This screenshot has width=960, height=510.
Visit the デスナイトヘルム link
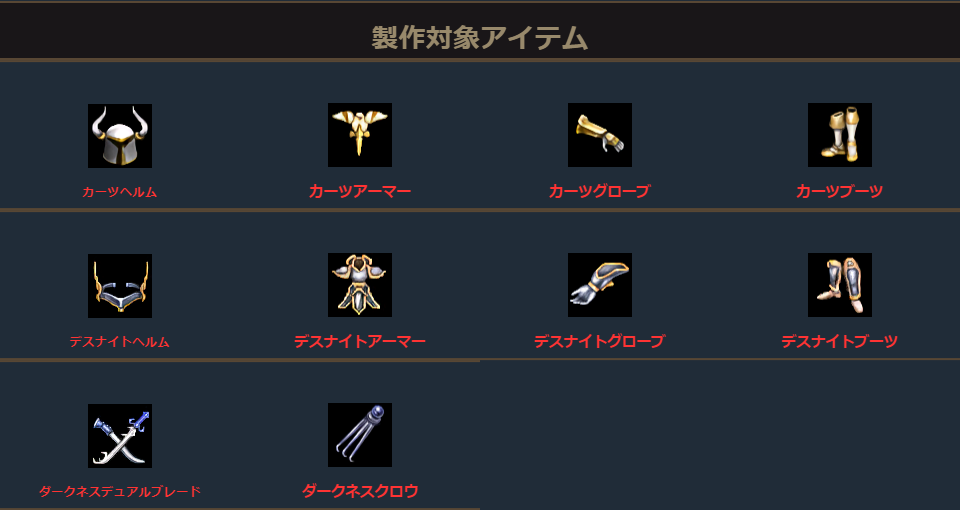click(120, 342)
